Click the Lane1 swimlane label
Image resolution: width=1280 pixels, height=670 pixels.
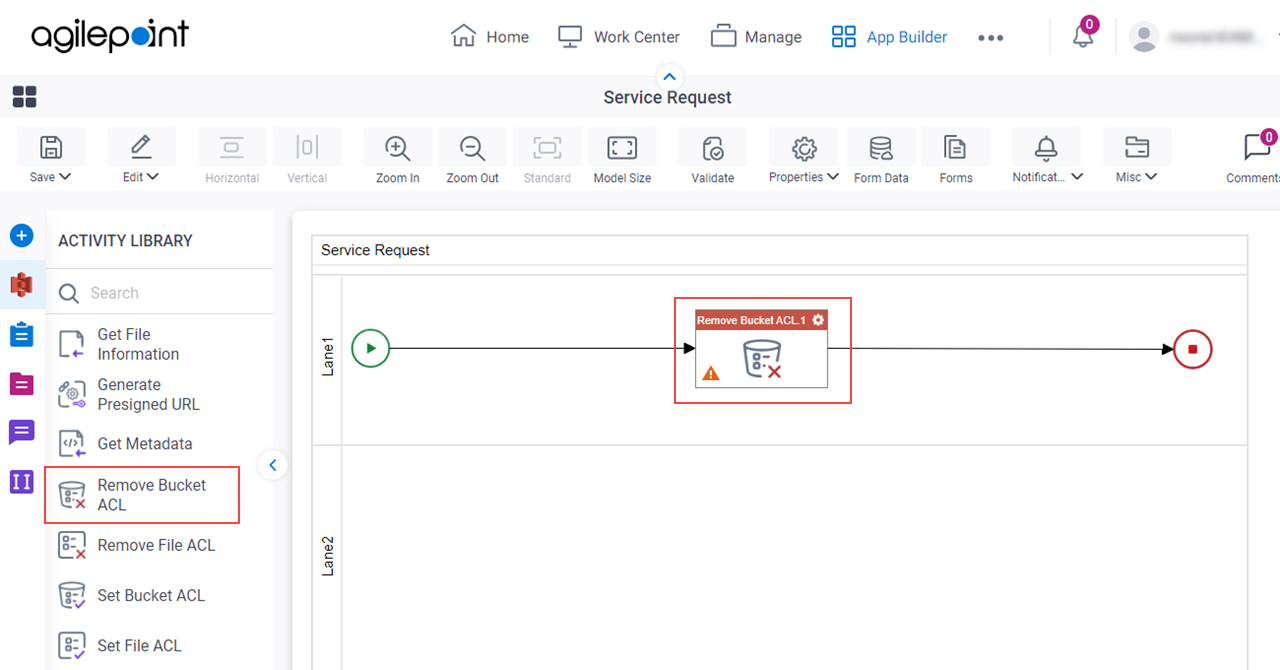[x=327, y=356]
